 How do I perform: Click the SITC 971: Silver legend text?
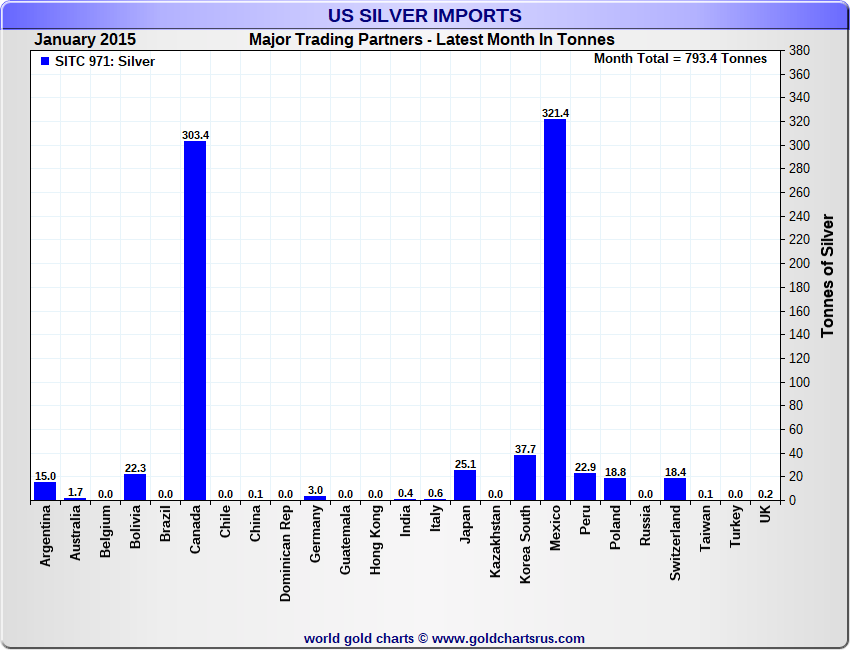point(105,61)
